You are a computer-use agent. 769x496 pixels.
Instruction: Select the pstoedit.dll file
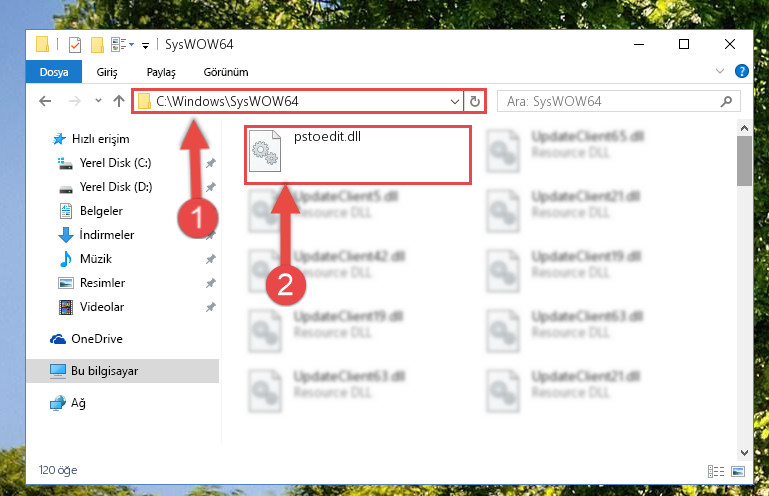click(358, 154)
